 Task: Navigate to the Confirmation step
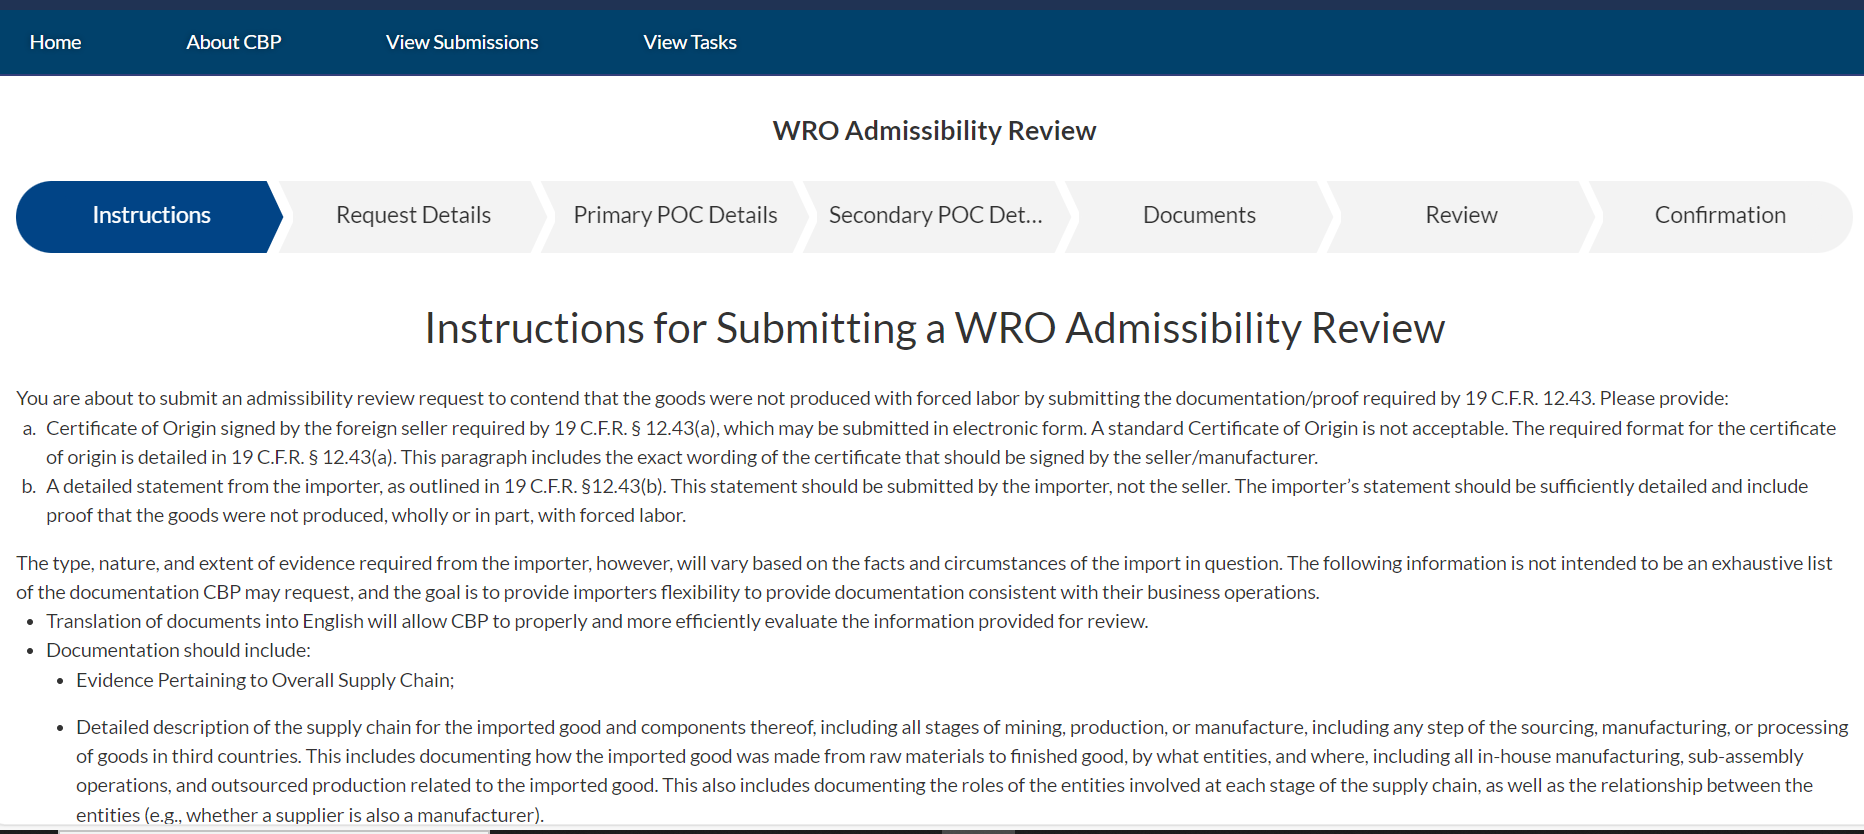[x=1720, y=215]
